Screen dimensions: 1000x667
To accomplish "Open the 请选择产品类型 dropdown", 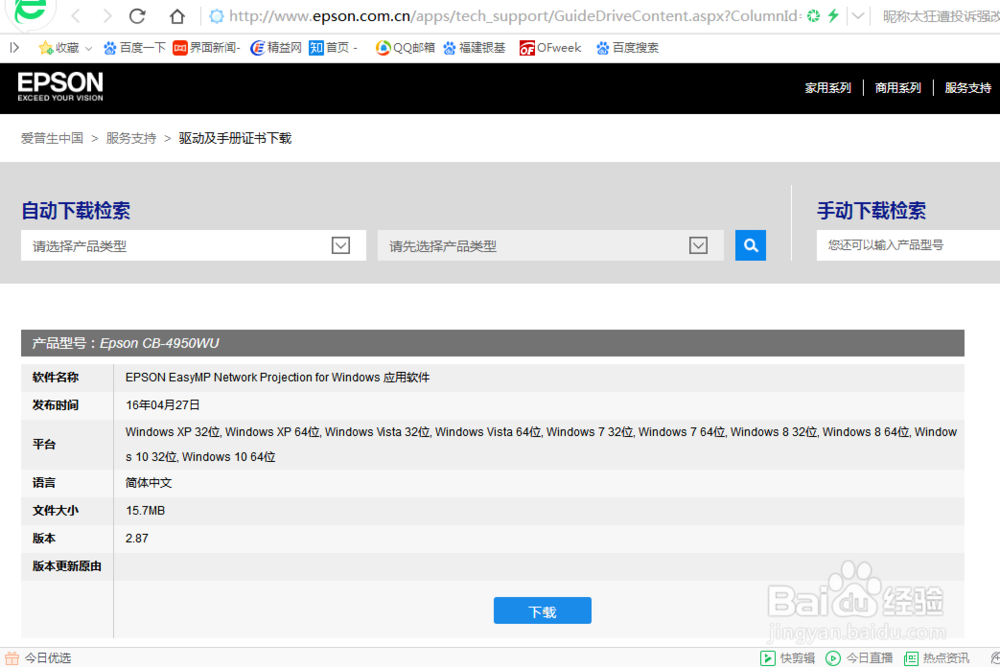I will tap(193, 246).
